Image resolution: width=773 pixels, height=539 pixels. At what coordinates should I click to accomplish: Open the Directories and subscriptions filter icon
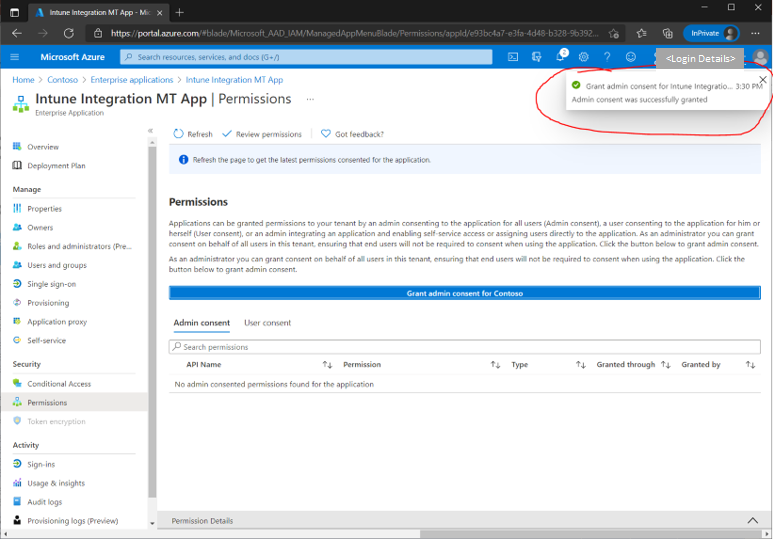tap(536, 57)
